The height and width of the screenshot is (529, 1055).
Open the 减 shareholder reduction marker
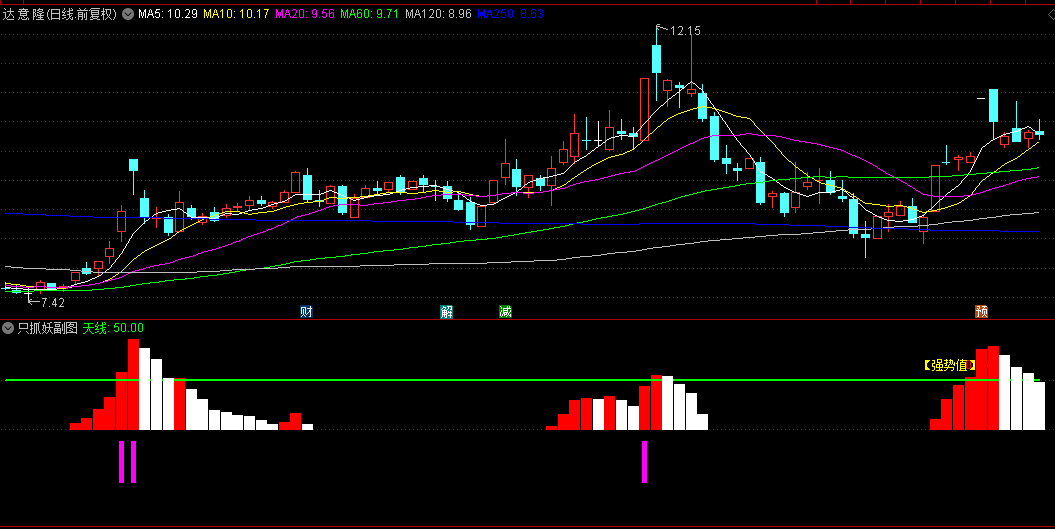coord(505,311)
